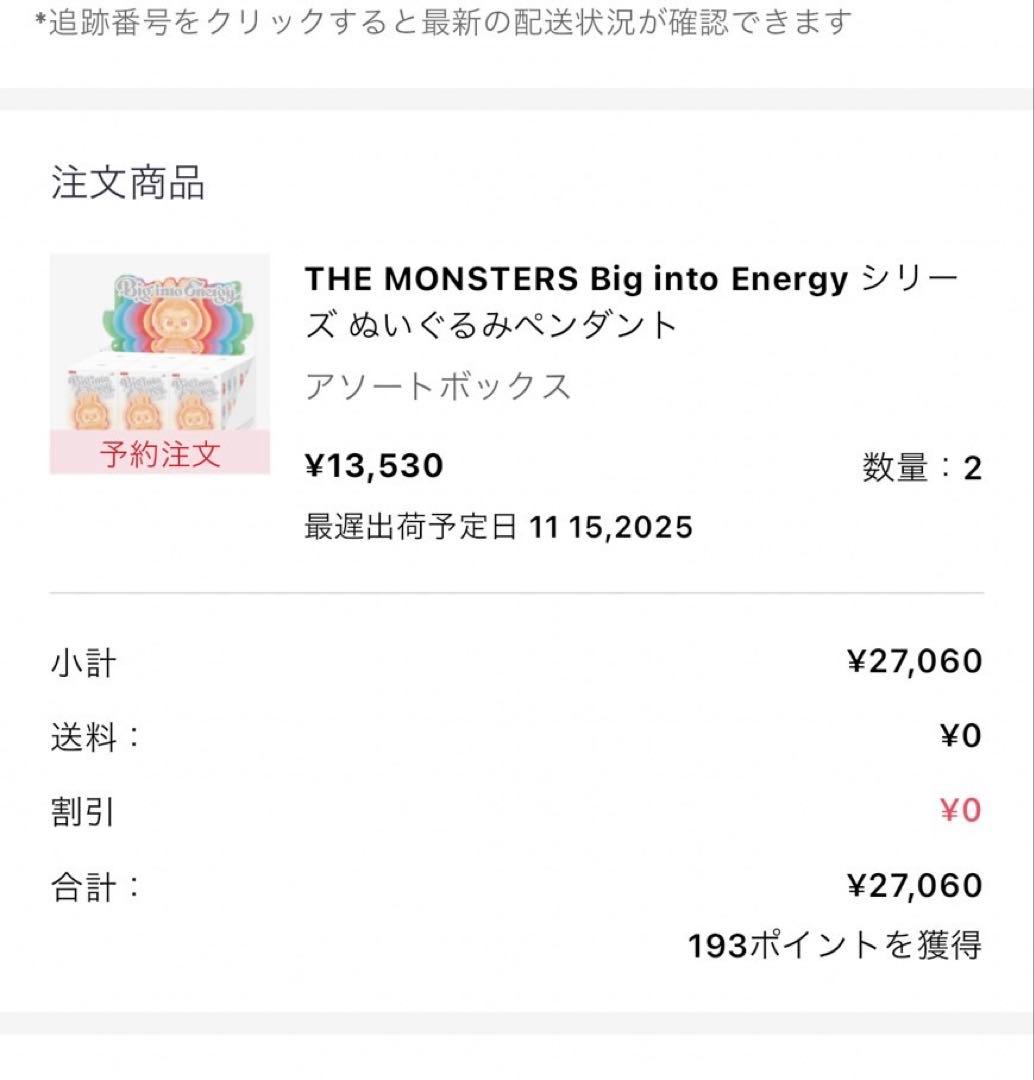Click the 小計 label
The image size is (1034, 1080).
point(84,662)
